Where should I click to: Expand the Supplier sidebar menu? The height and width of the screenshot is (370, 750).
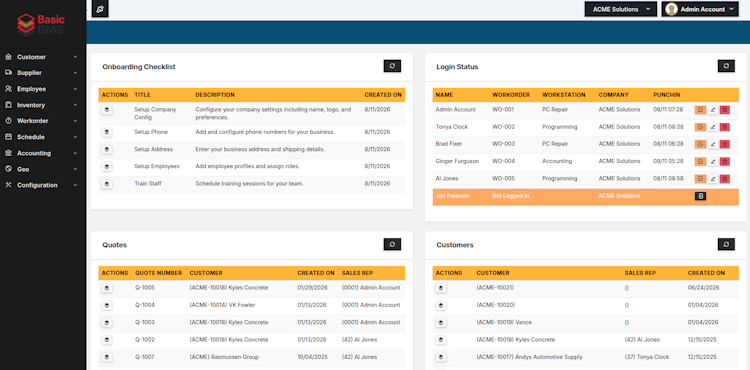42,73
